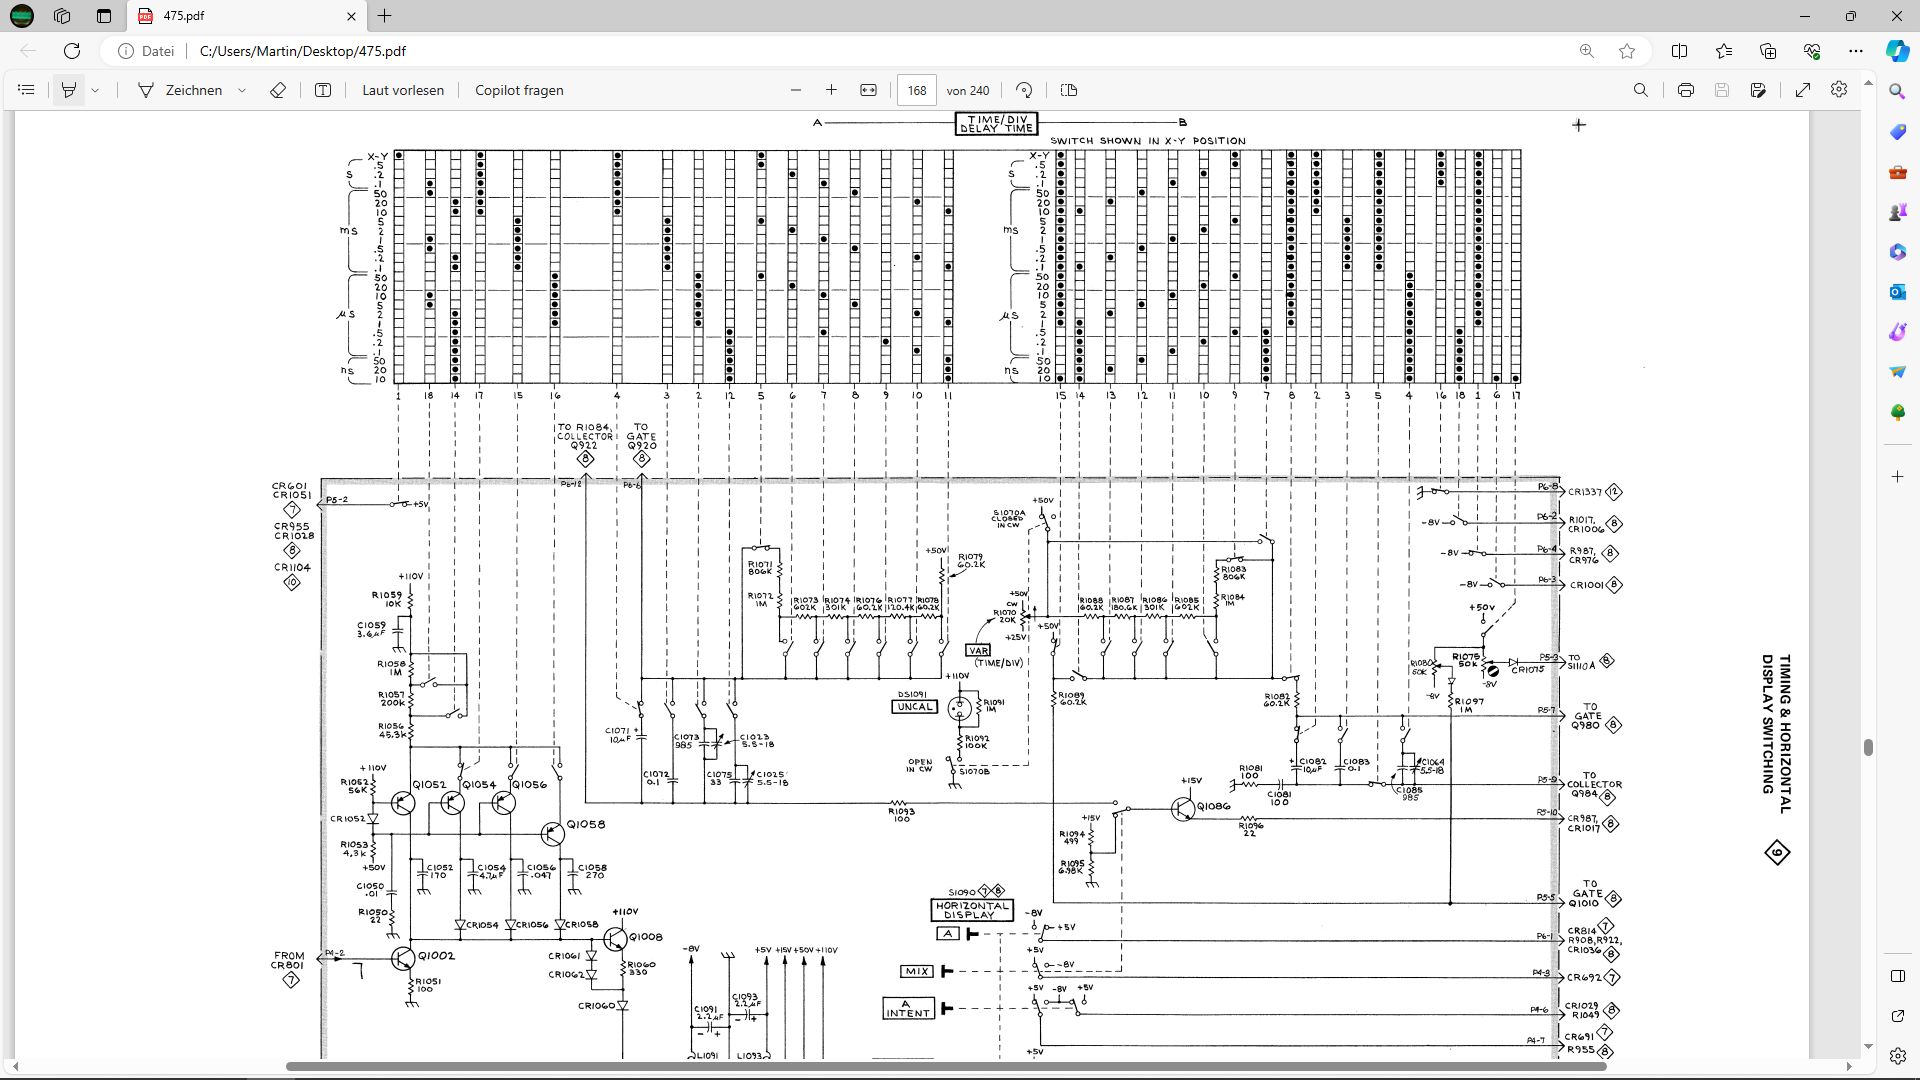Image resolution: width=1920 pixels, height=1080 pixels.
Task: Open Copilot sidebar button
Action: click(x=1897, y=51)
